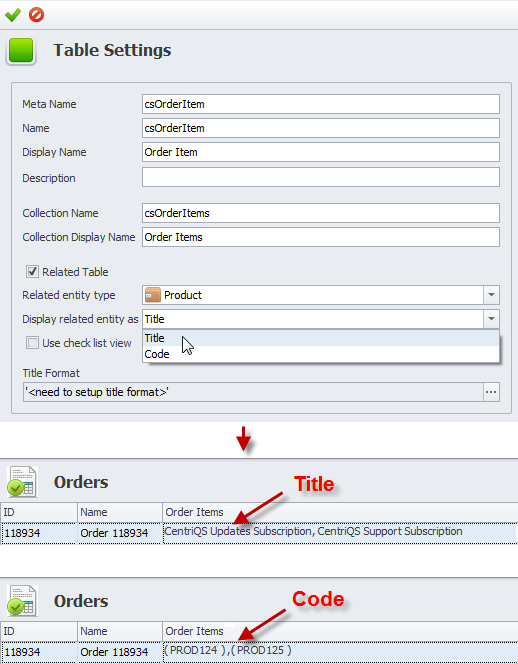Click the green checkmark apply icon
Screen dimensions: 518x664
tap(13, 15)
